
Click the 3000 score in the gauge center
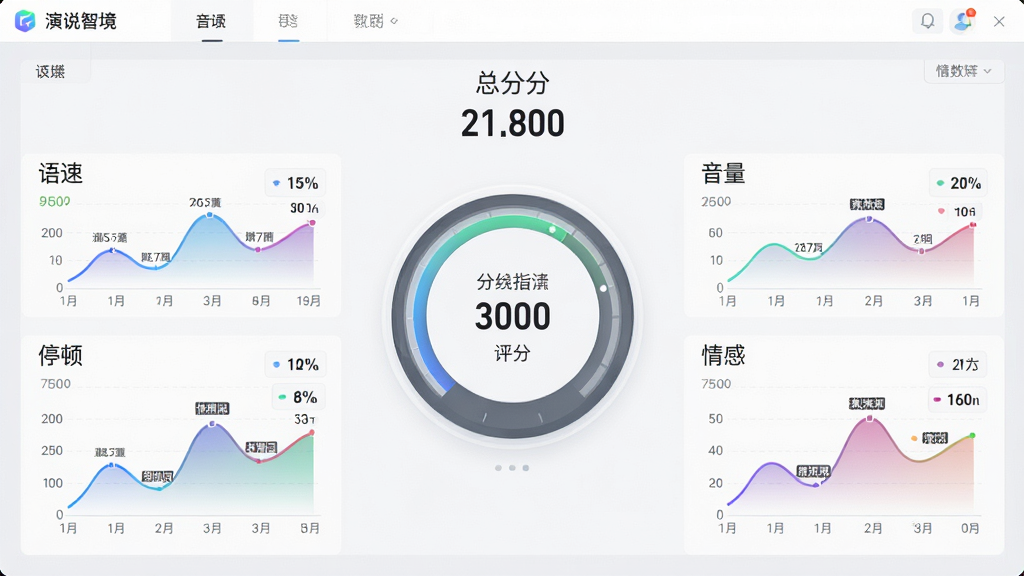point(513,317)
